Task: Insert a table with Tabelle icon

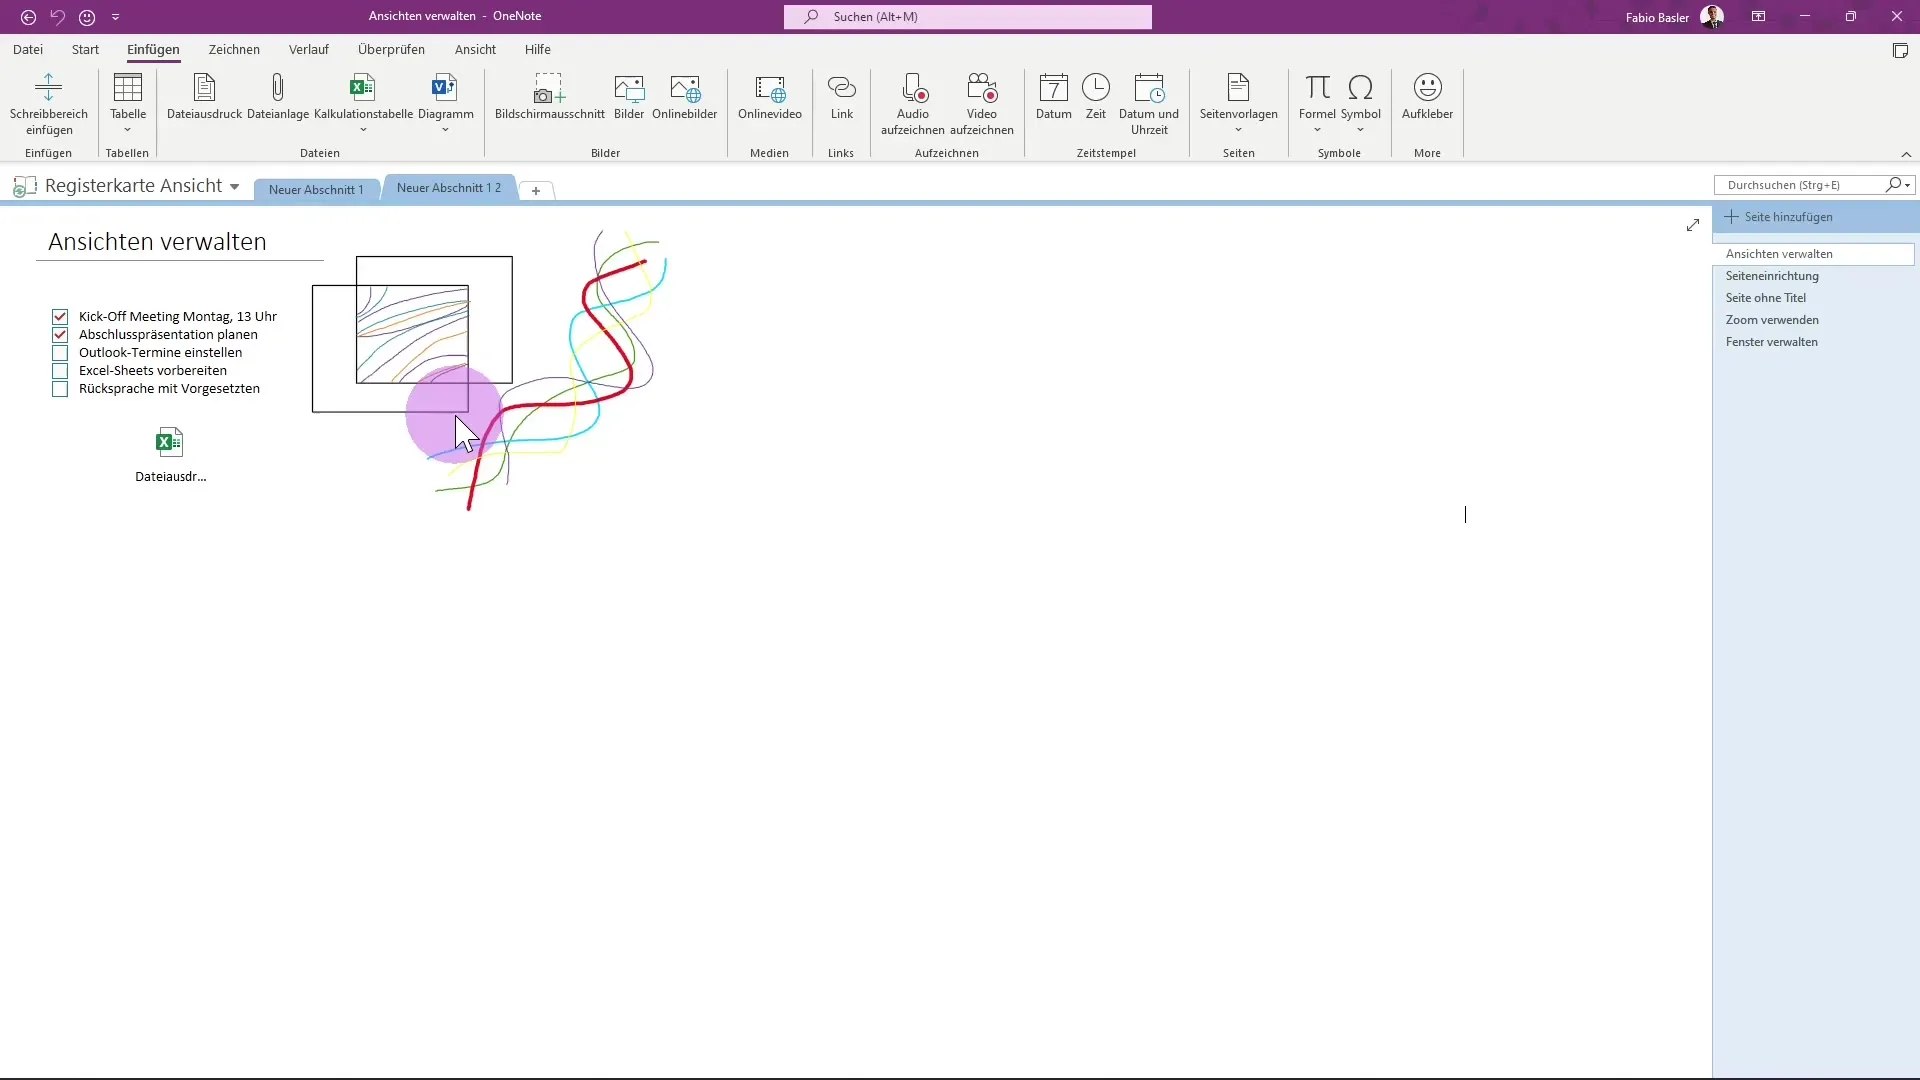Action: point(128,88)
